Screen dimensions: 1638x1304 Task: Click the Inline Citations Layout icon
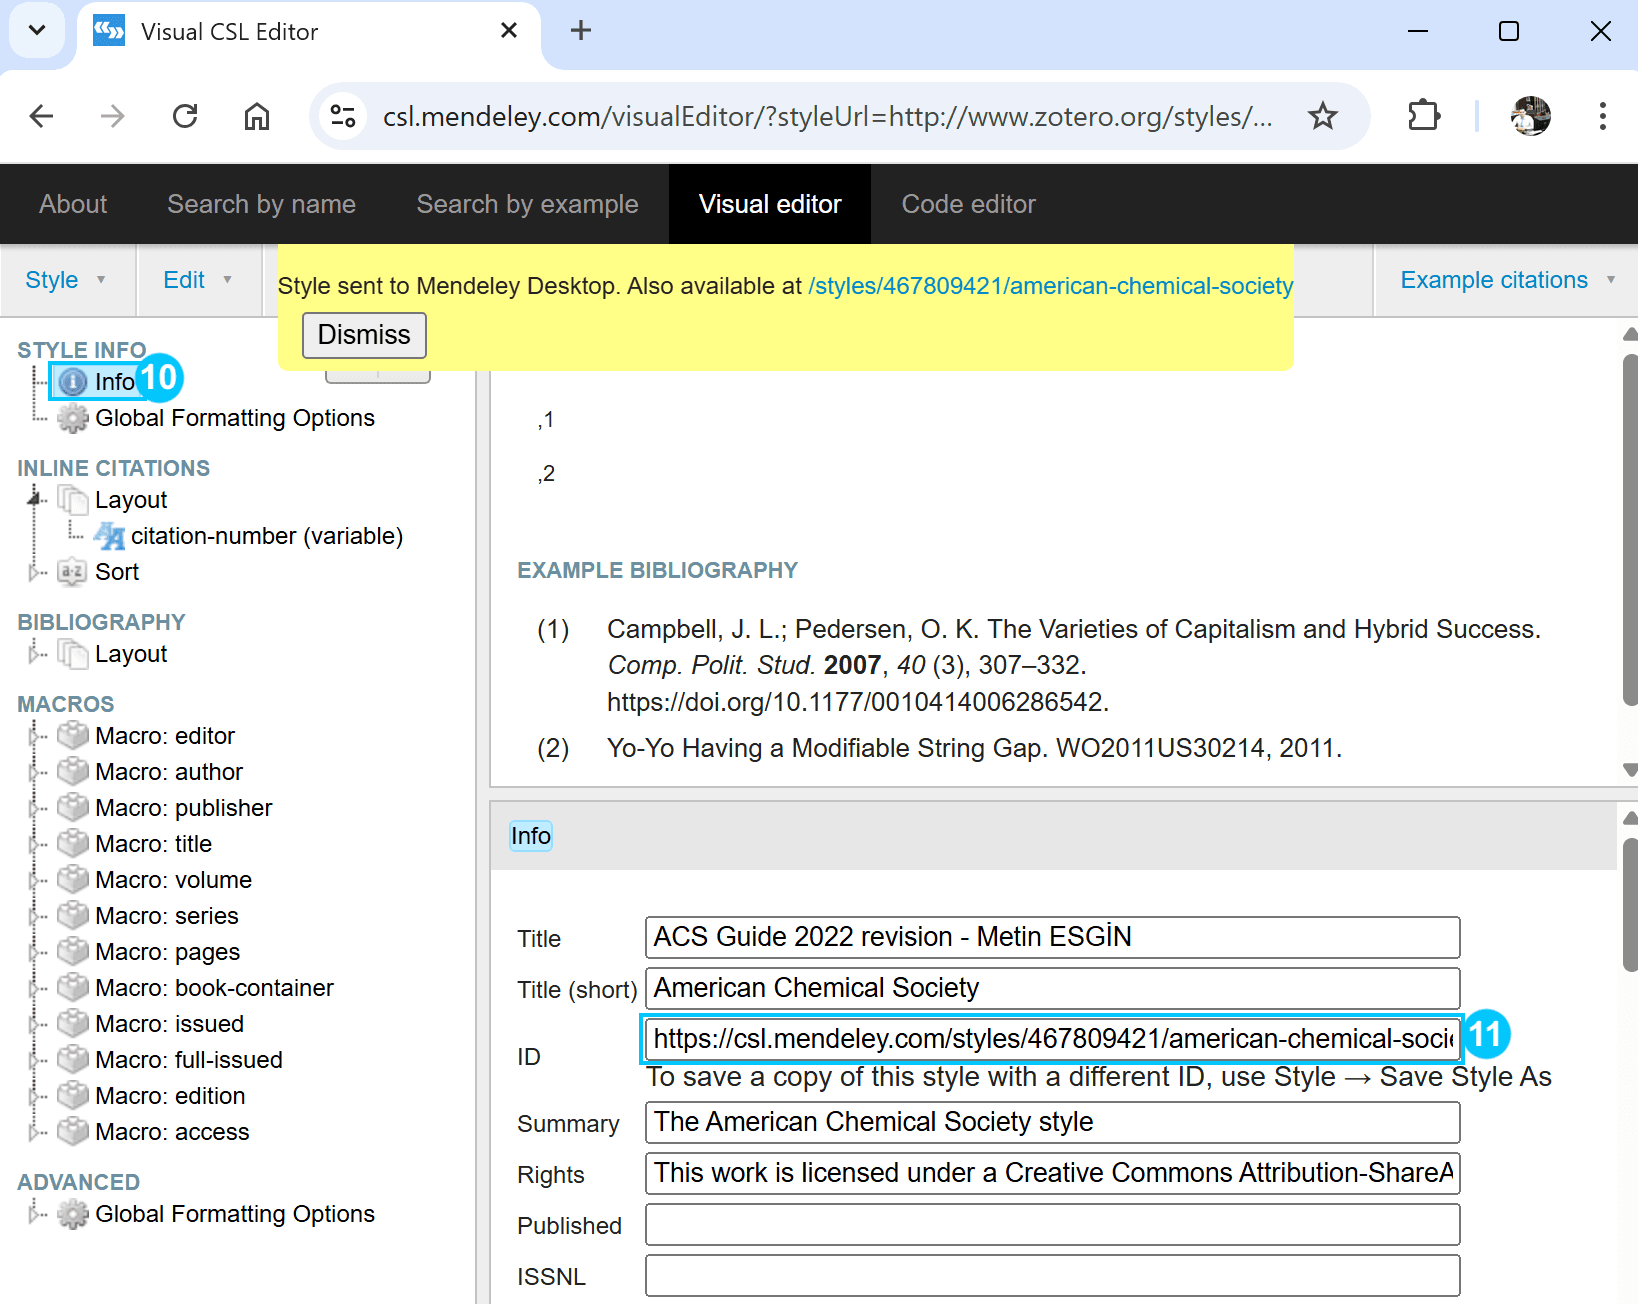coord(73,500)
